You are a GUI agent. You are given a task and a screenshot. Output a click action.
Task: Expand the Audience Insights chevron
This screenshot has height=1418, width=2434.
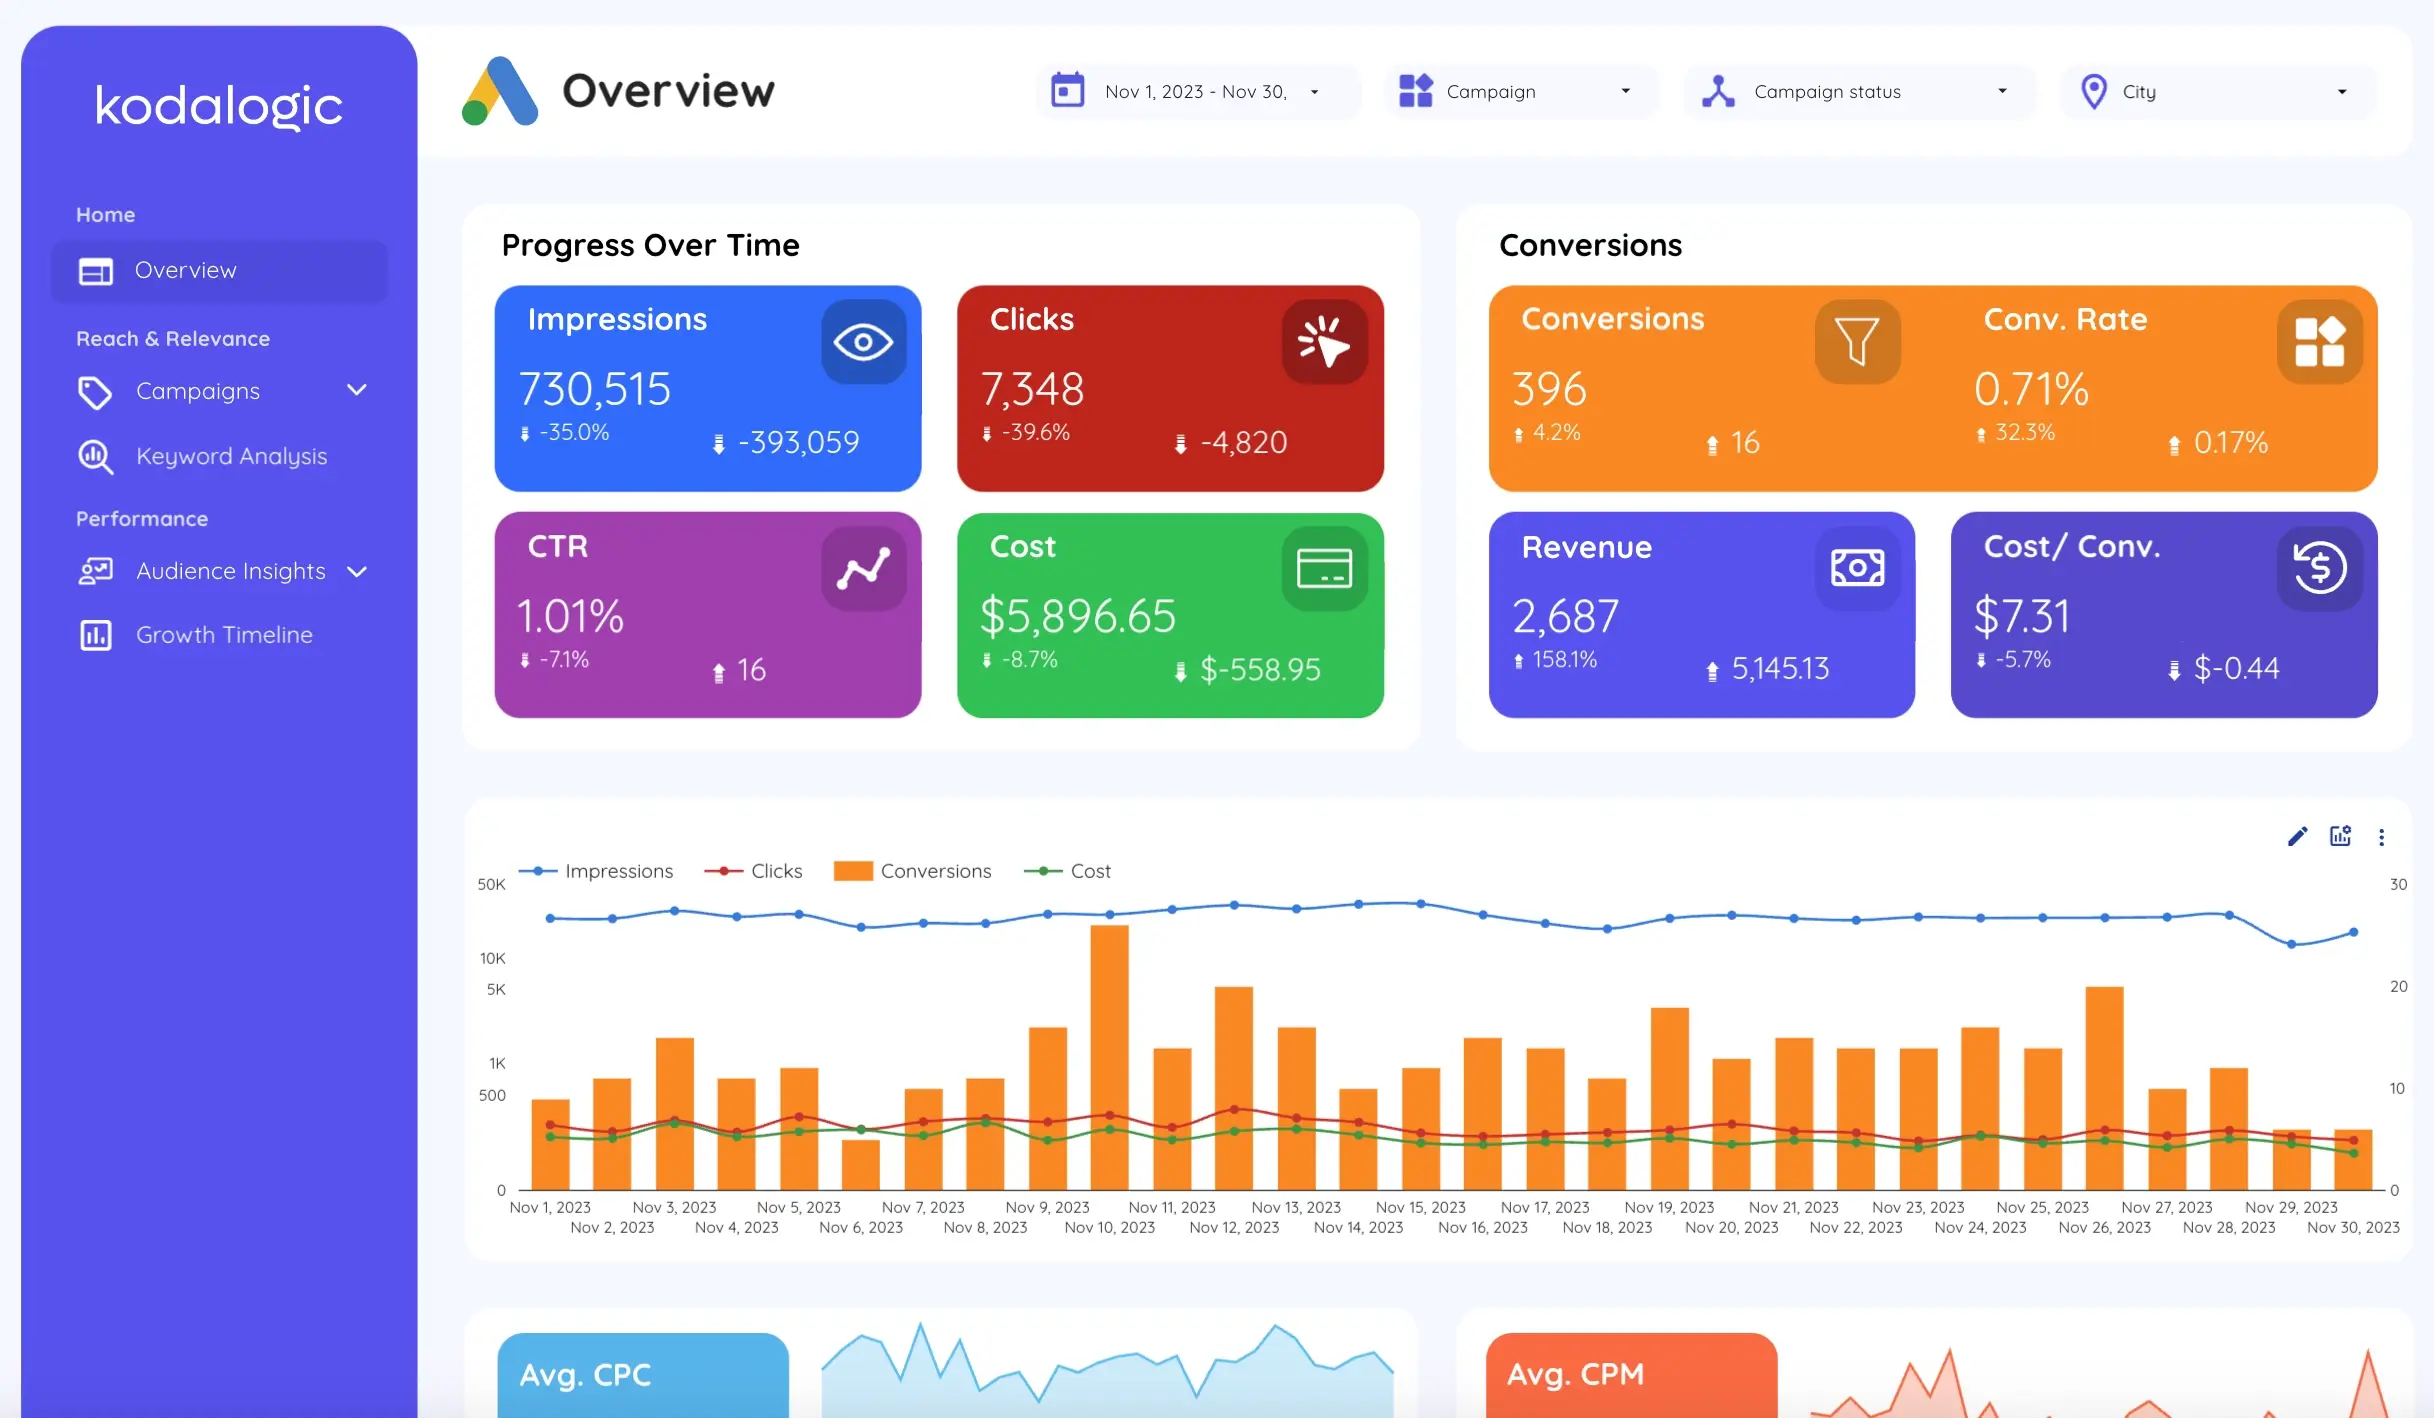point(357,572)
